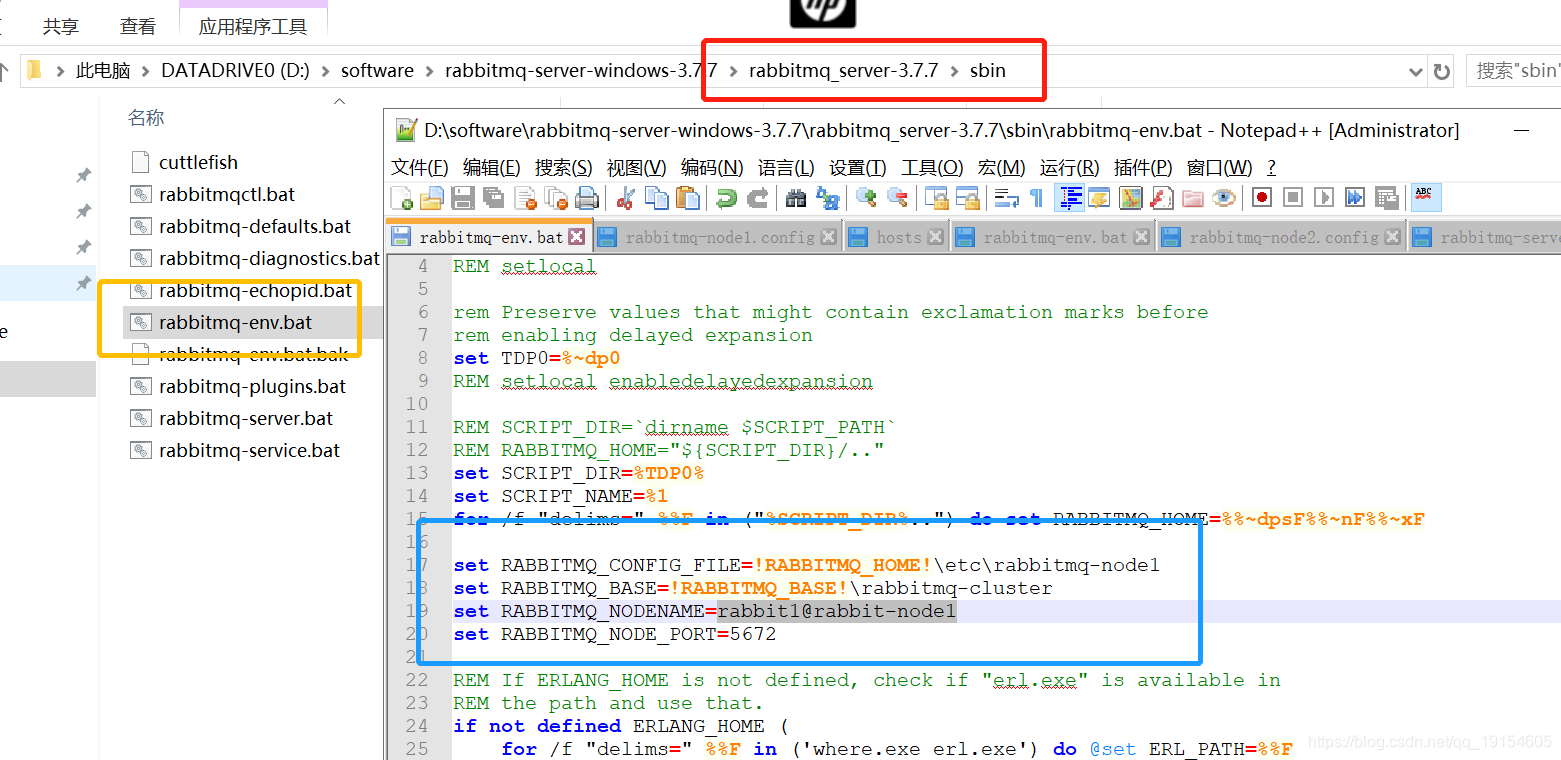Expand chevron right of software breadcrumb
The width and height of the screenshot is (1561, 760).
coord(430,71)
